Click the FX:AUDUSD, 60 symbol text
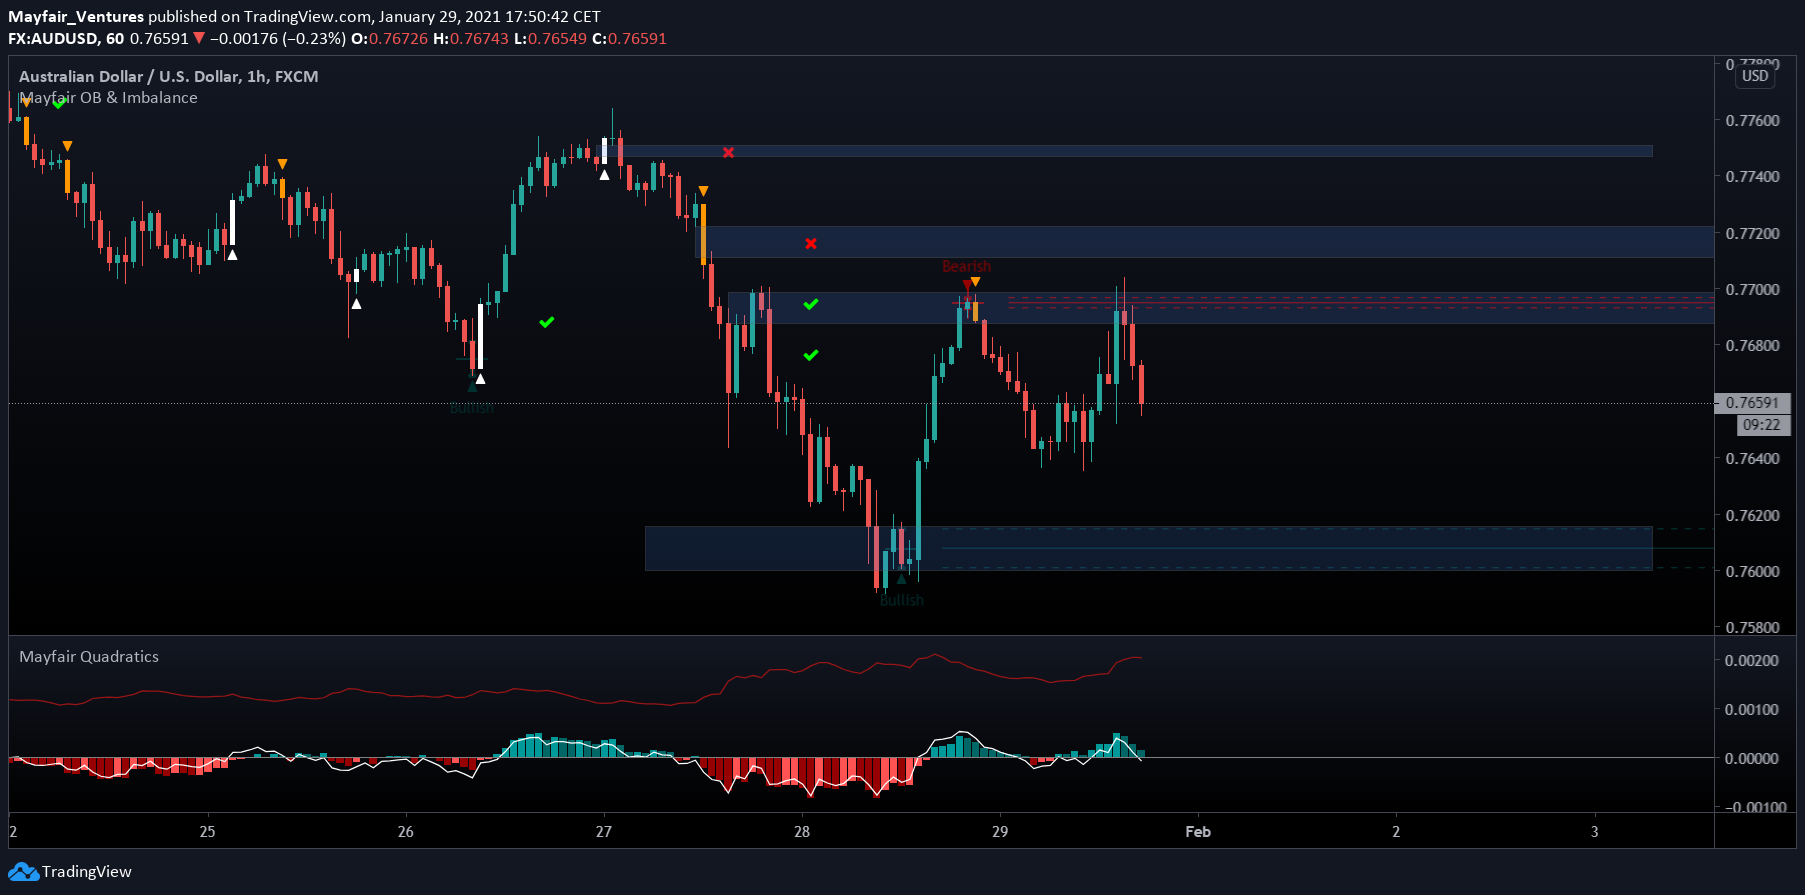Image resolution: width=1805 pixels, height=895 pixels. click(x=66, y=39)
